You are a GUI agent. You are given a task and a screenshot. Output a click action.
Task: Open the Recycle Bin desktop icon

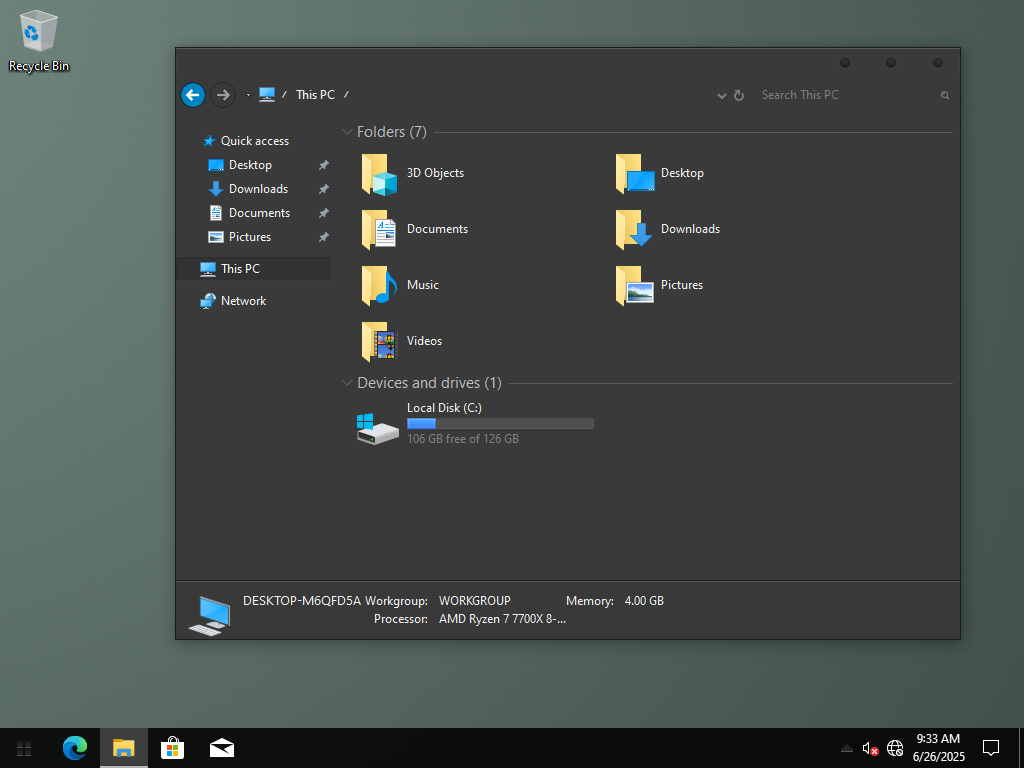[x=39, y=40]
